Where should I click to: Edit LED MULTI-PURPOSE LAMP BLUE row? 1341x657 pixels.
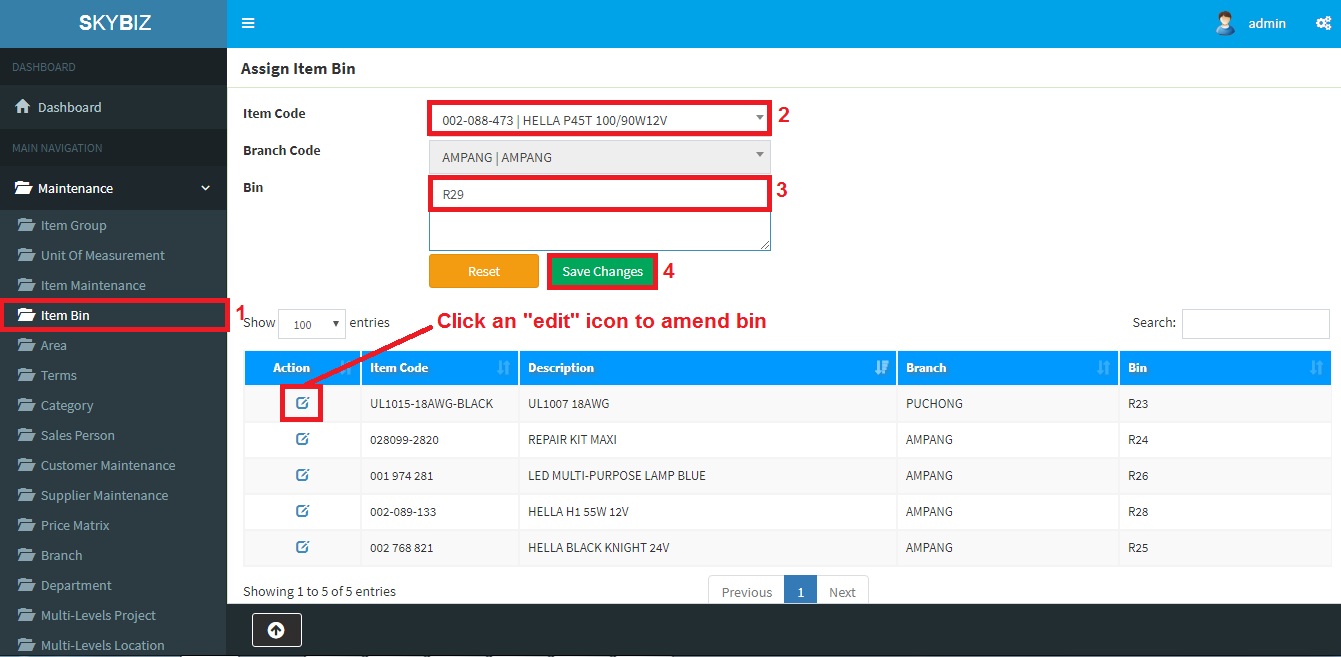tap(302, 475)
